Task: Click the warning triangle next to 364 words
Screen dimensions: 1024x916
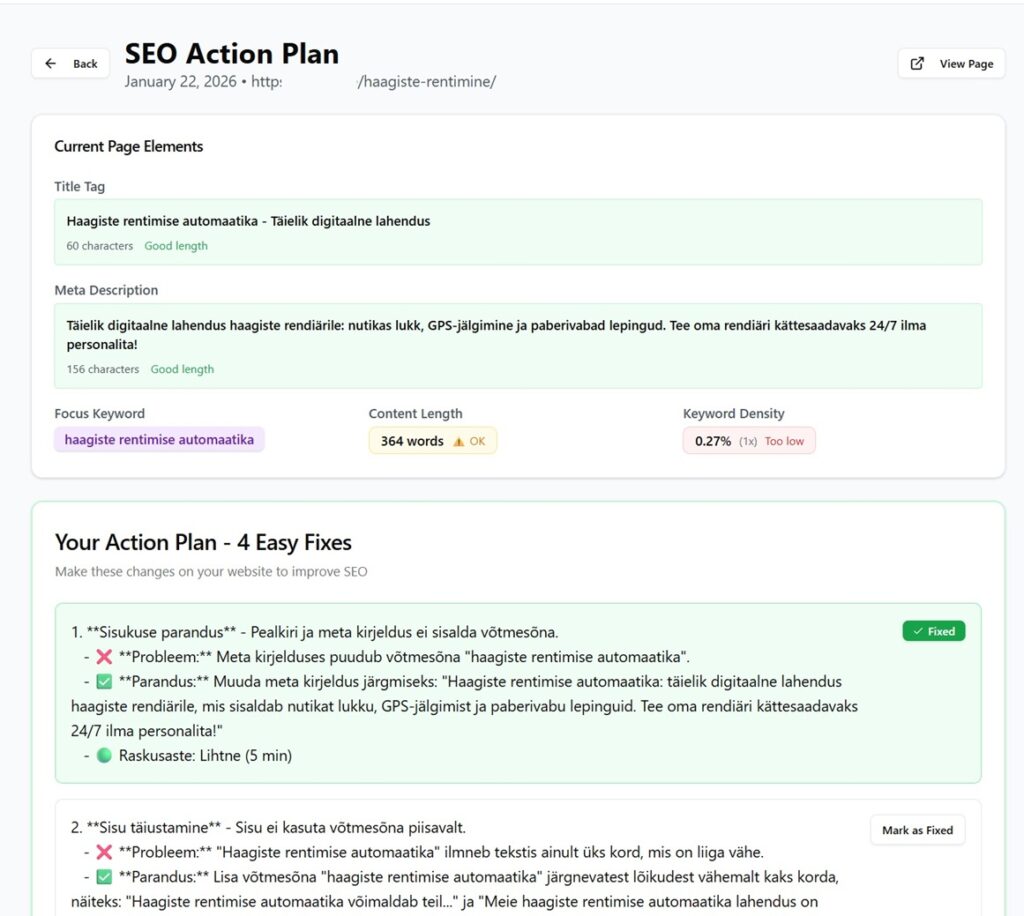Action: [458, 440]
